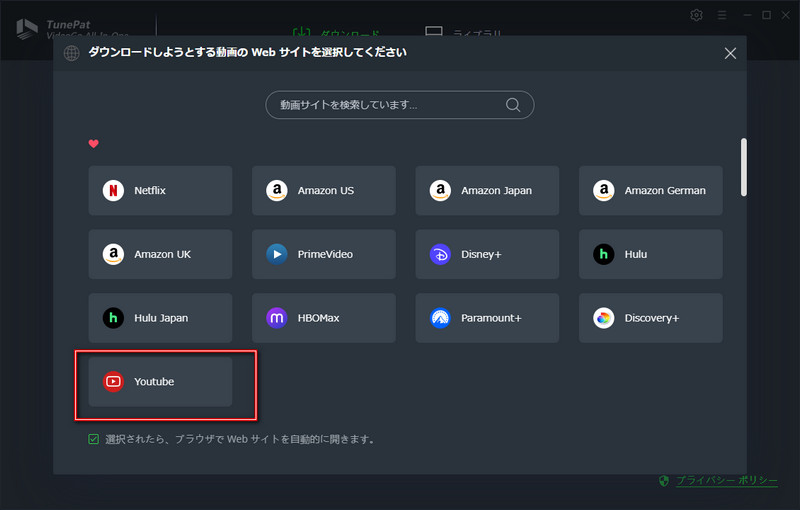The image size is (800, 510).
Task: Click the Discovery+ colorful icon
Action: [x=604, y=318]
